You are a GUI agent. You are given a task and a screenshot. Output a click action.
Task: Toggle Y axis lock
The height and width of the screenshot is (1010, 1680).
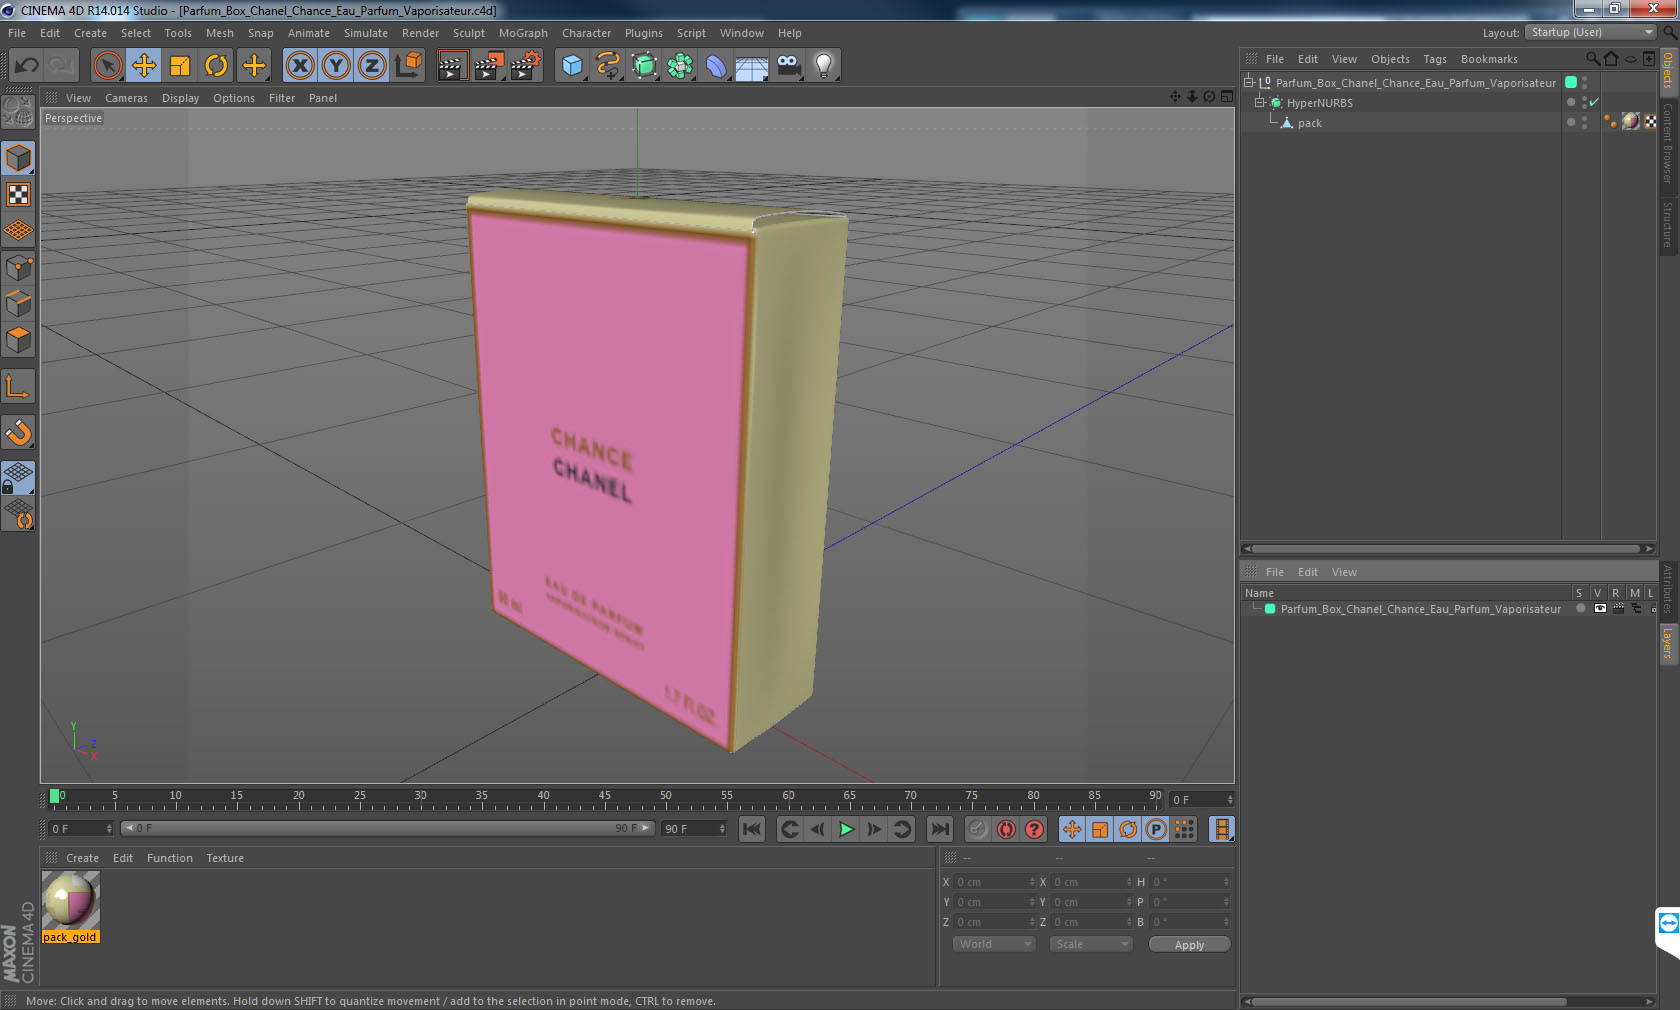click(x=336, y=66)
